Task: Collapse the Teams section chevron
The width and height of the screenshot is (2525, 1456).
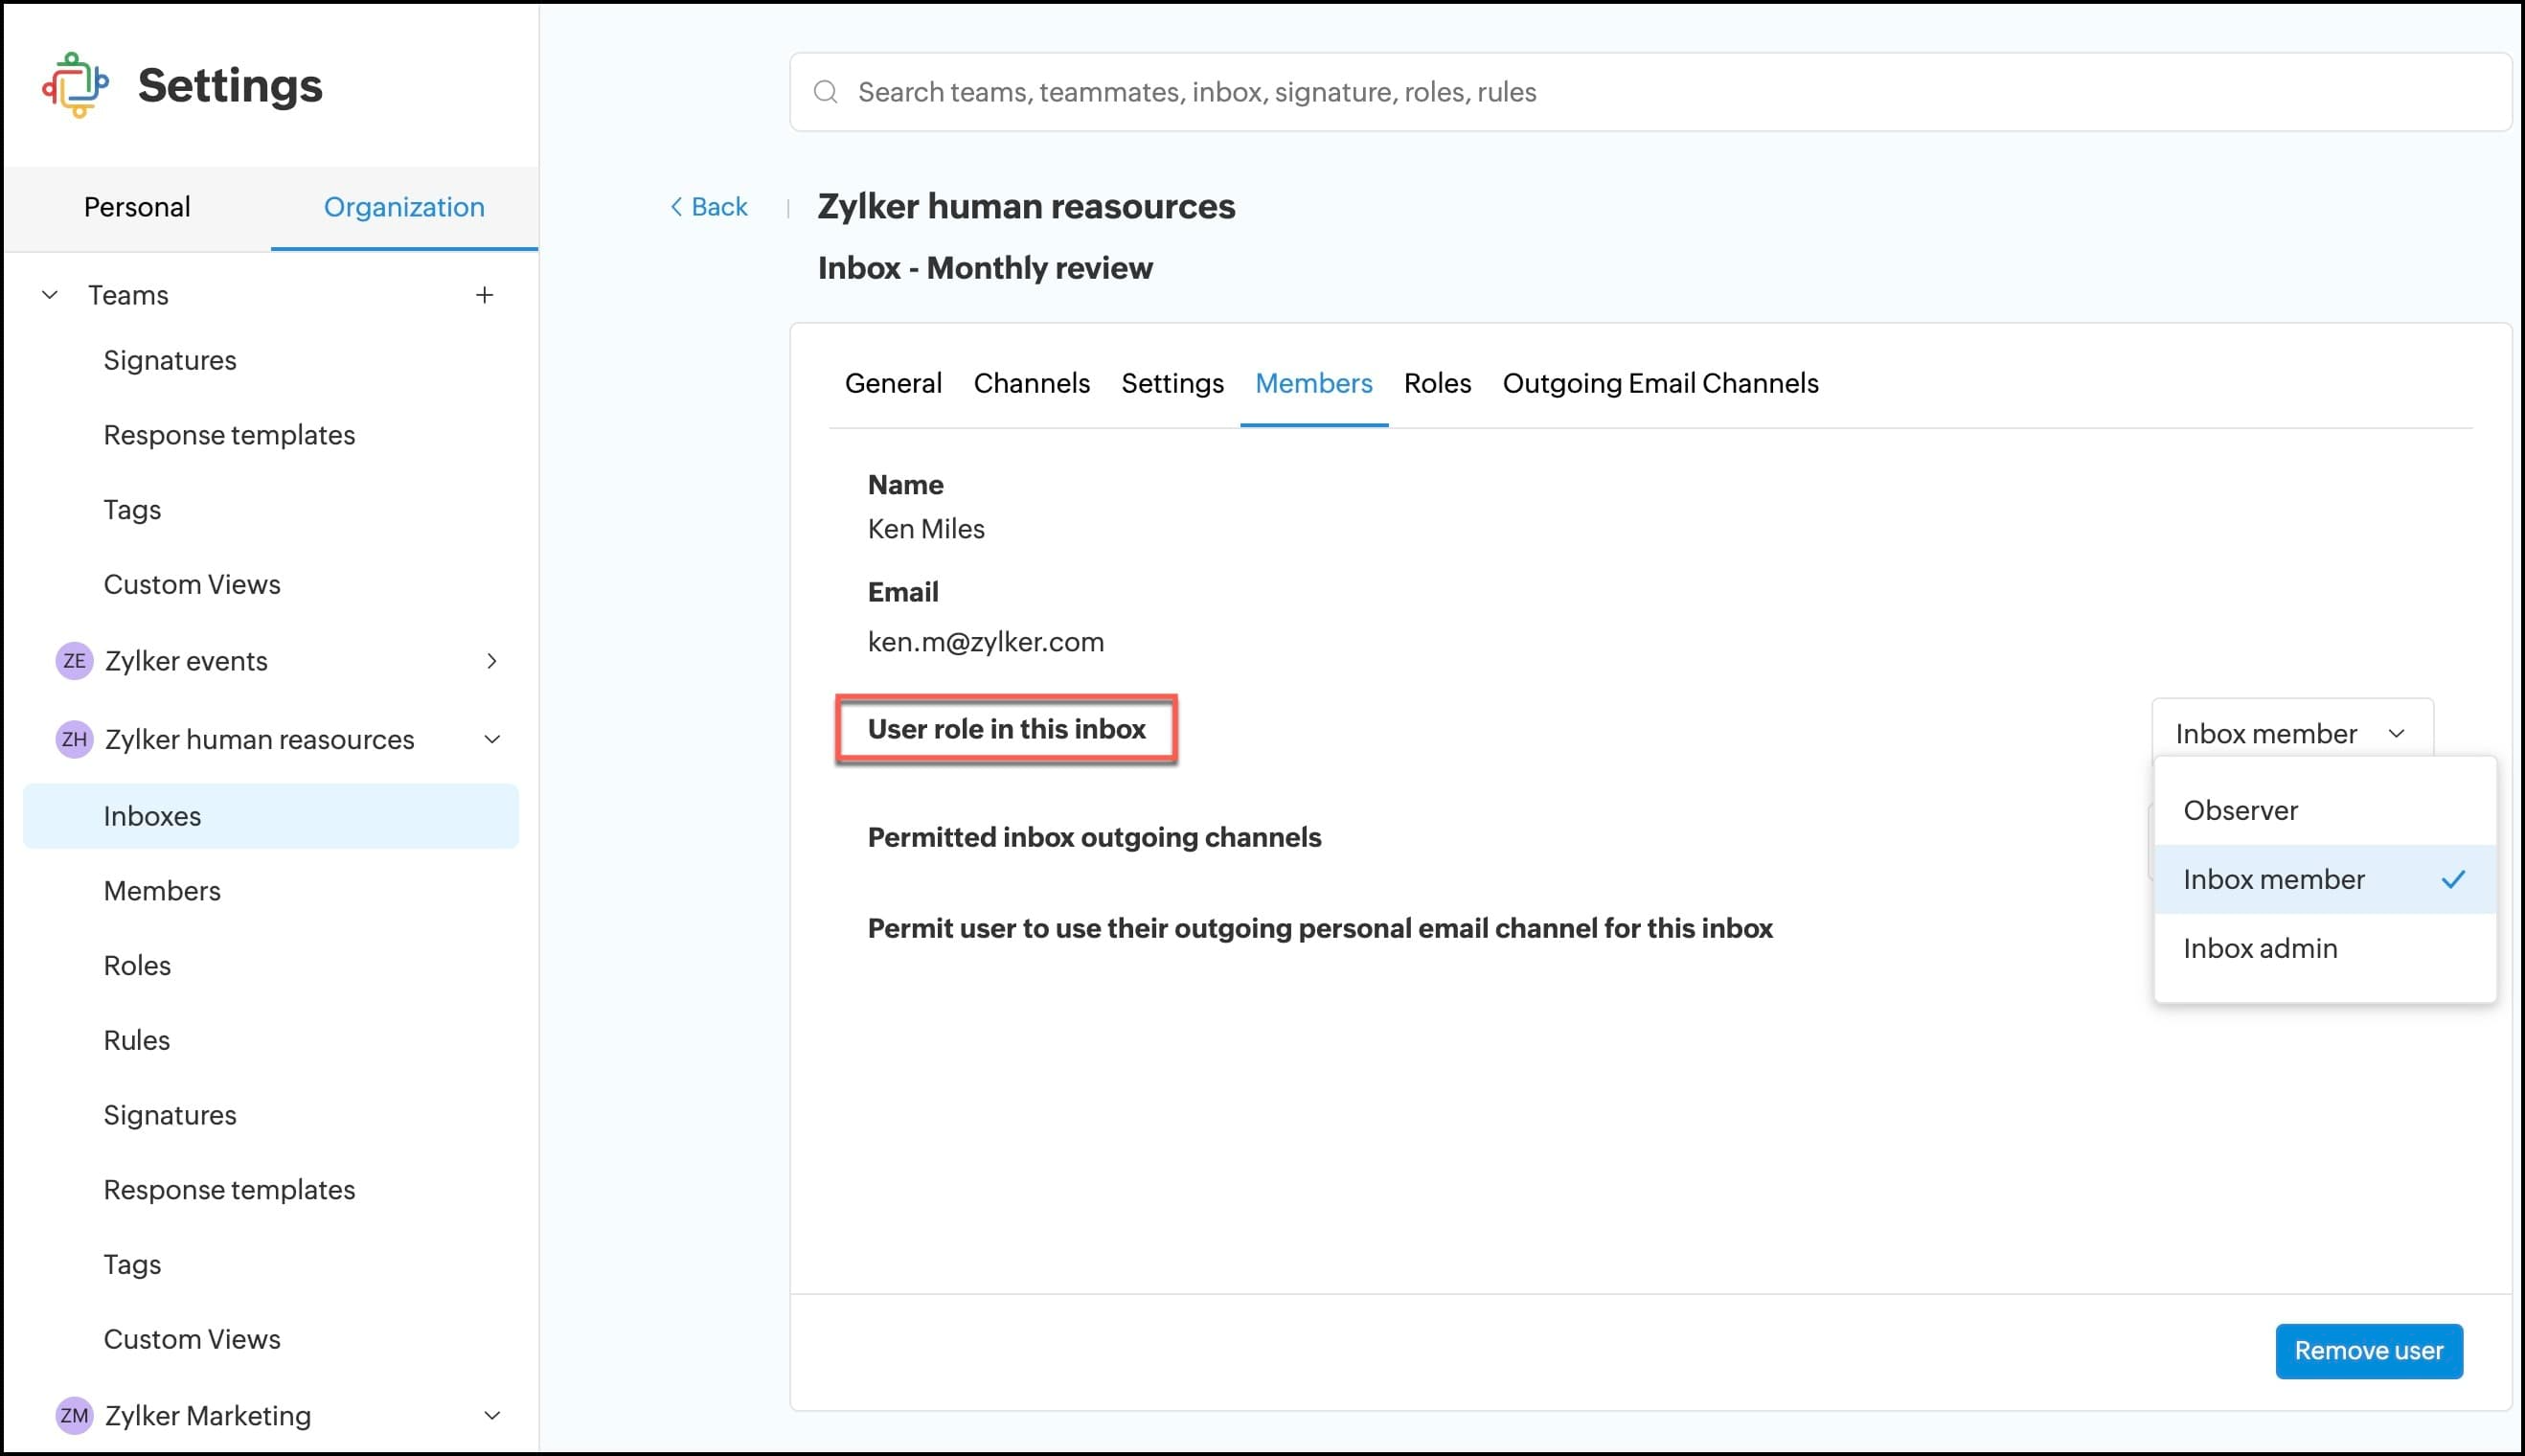Action: (x=49, y=295)
